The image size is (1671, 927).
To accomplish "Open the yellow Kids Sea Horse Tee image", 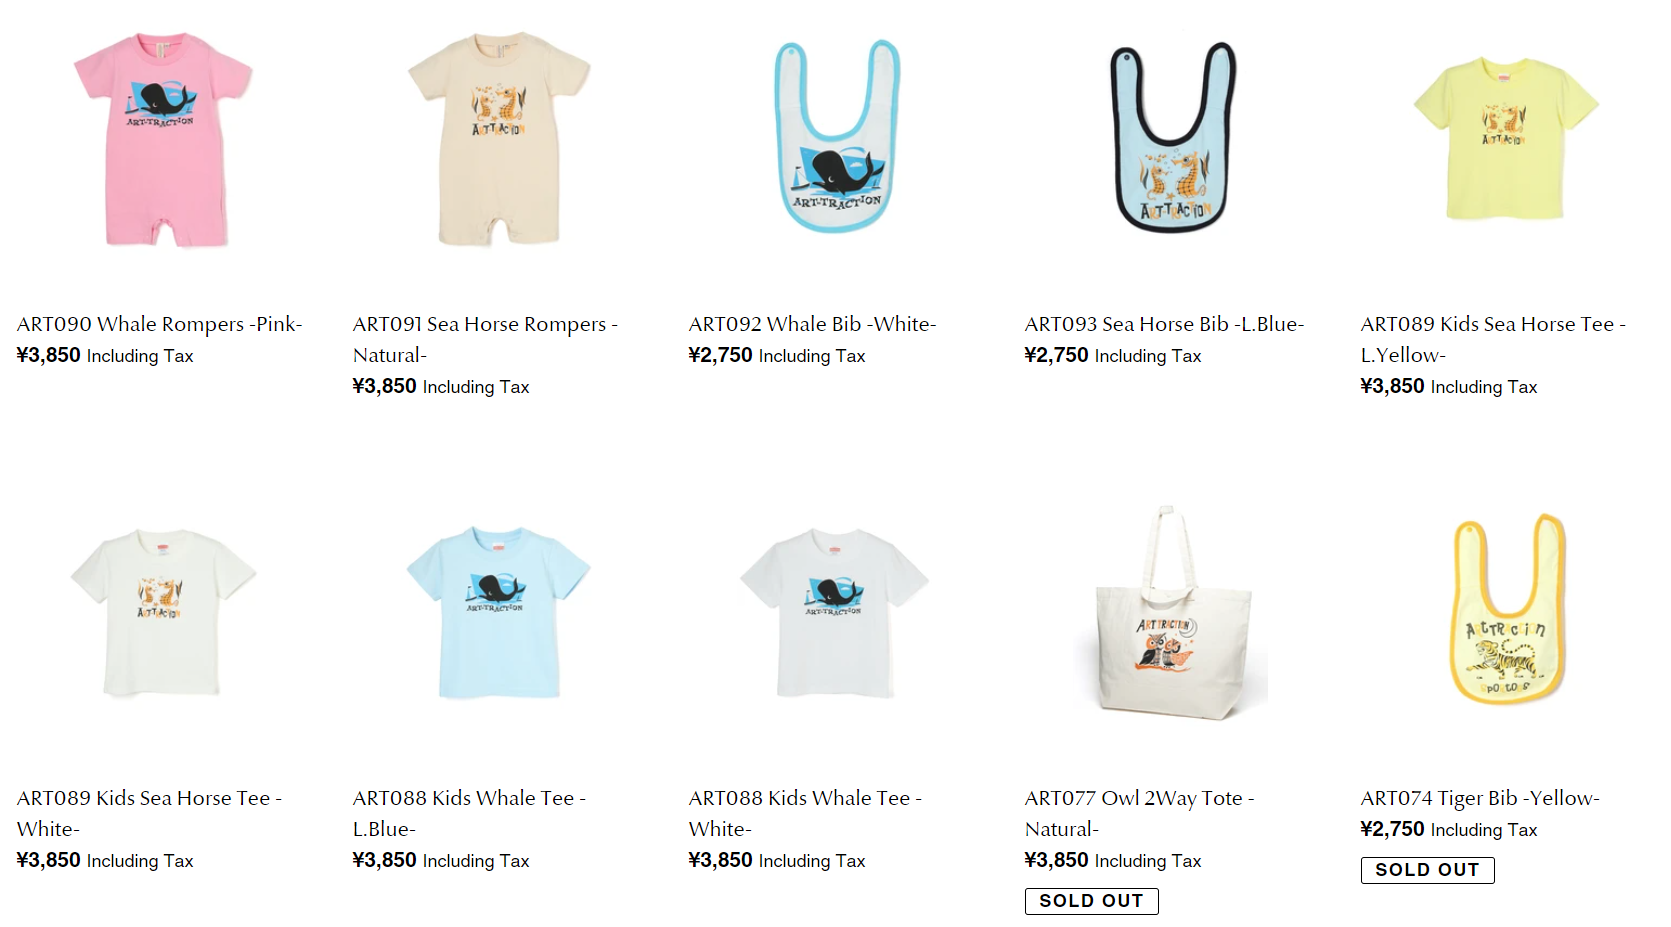I will pyautogui.click(x=1506, y=139).
